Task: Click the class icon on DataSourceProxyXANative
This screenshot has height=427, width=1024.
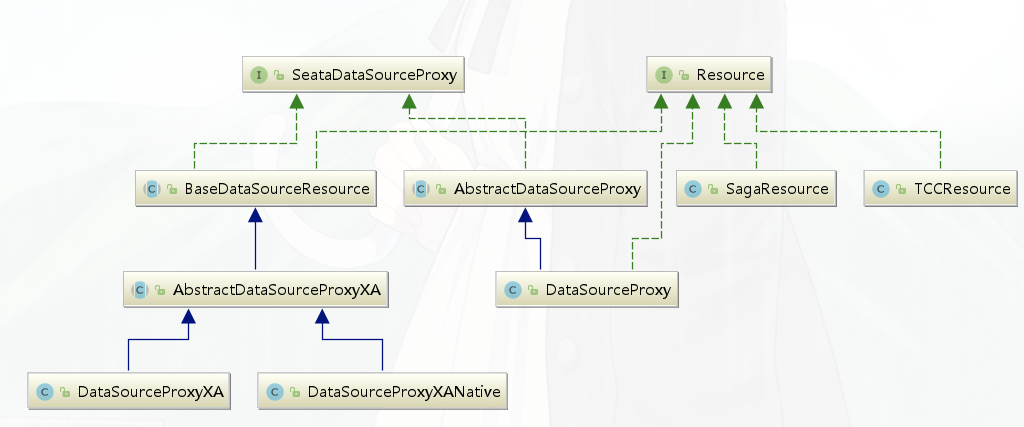Action: click(x=274, y=392)
